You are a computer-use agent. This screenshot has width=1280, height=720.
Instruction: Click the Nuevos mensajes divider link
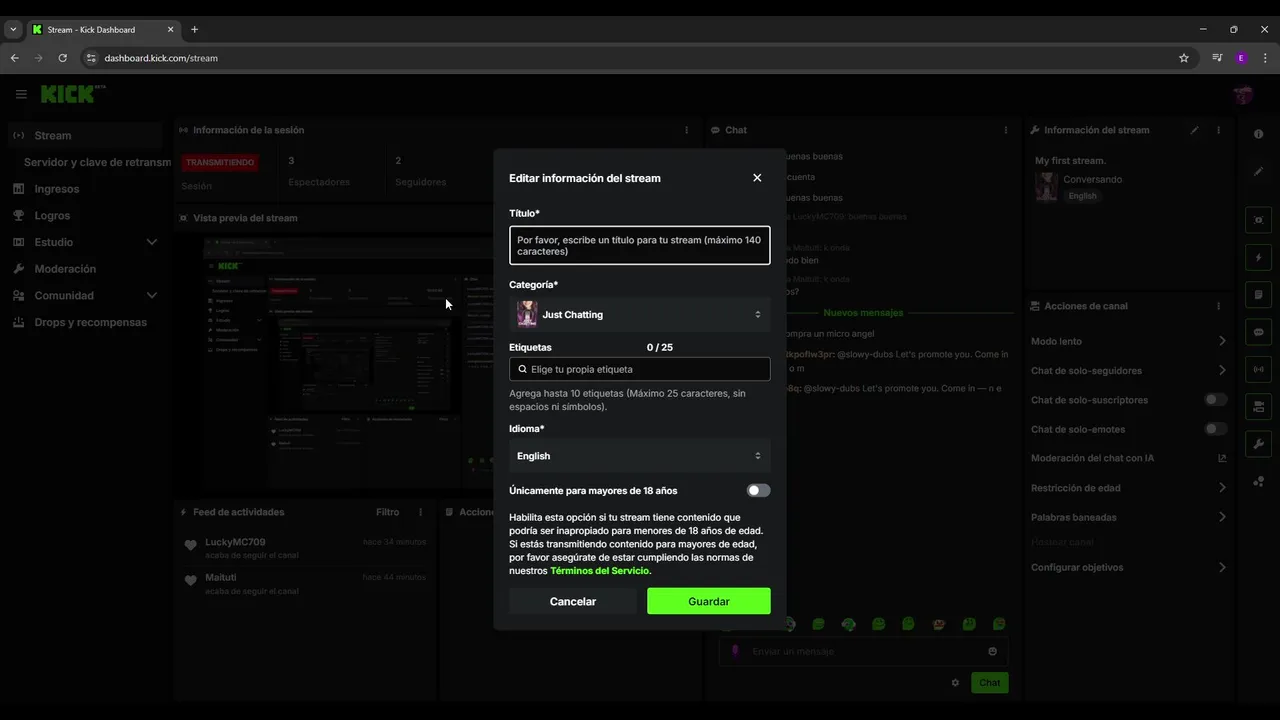click(x=863, y=313)
